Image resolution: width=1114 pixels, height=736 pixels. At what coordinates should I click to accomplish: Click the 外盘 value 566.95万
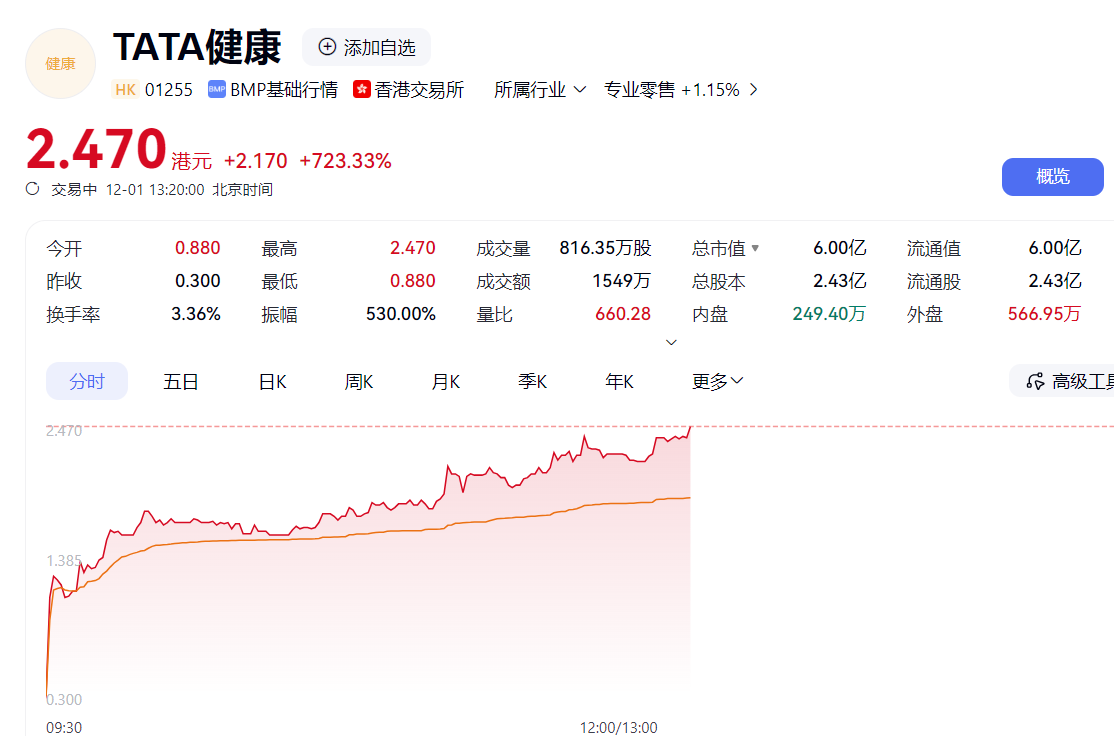[x=1044, y=314]
